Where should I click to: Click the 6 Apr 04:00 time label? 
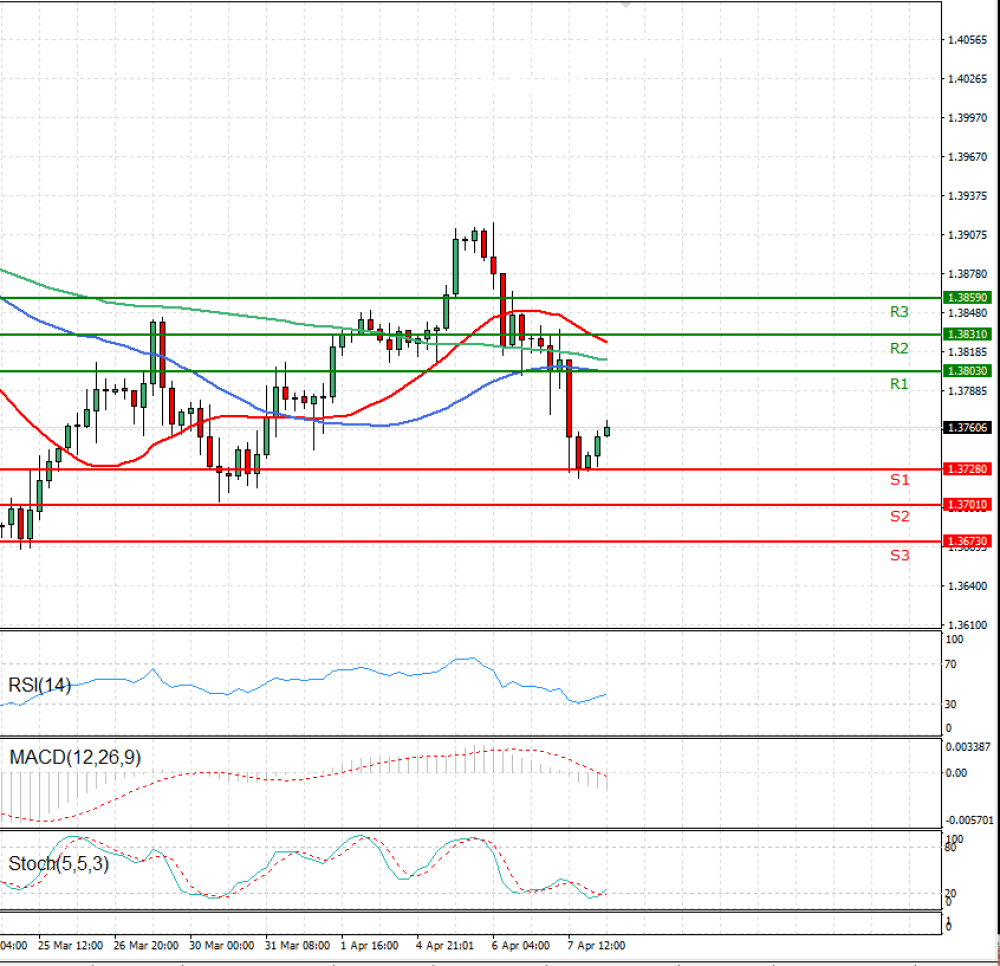(520, 945)
